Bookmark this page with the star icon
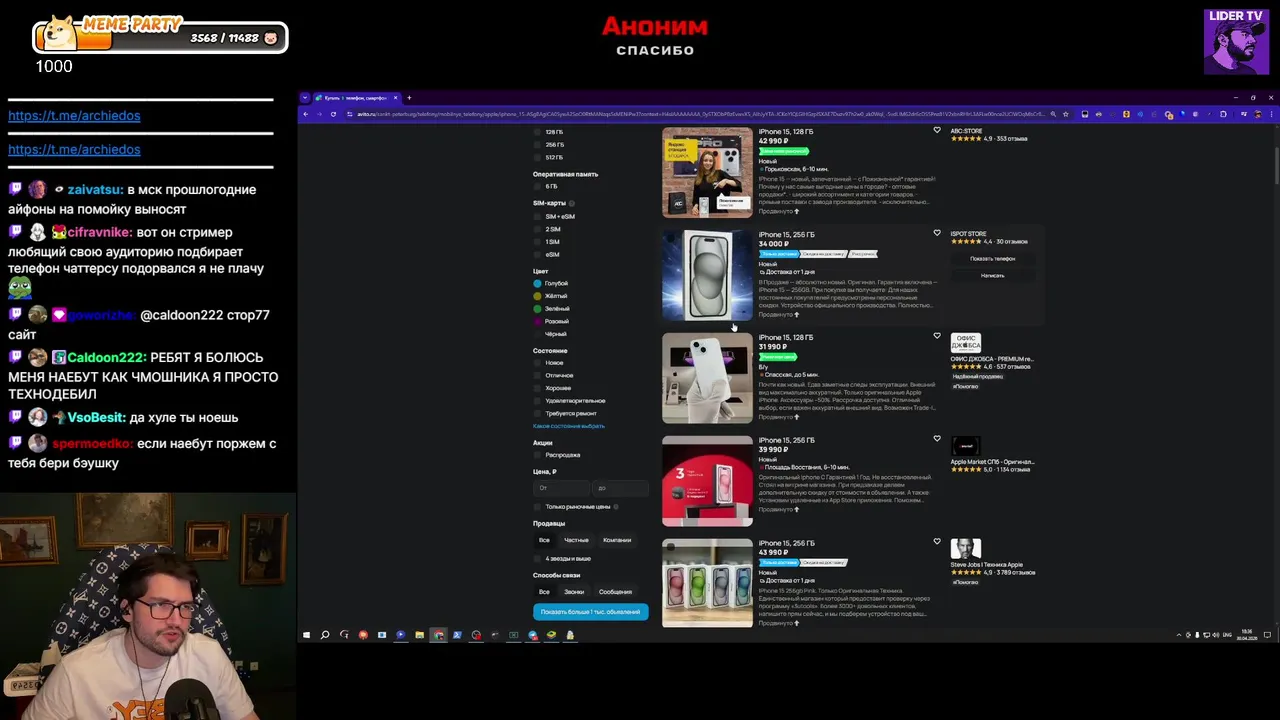The height and width of the screenshot is (720, 1280). tap(1066, 114)
